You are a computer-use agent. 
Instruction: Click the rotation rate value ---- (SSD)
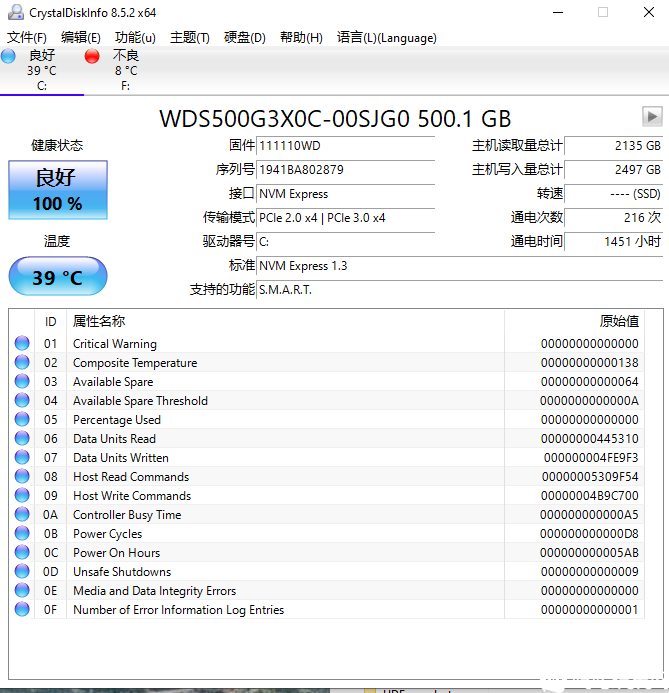coord(614,194)
